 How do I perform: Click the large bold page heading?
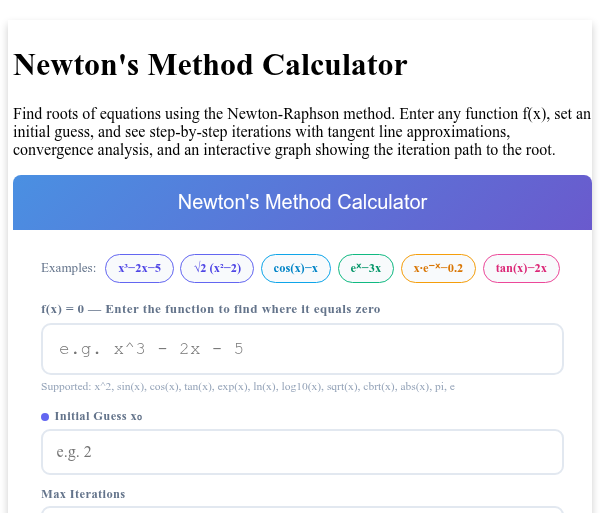210,65
